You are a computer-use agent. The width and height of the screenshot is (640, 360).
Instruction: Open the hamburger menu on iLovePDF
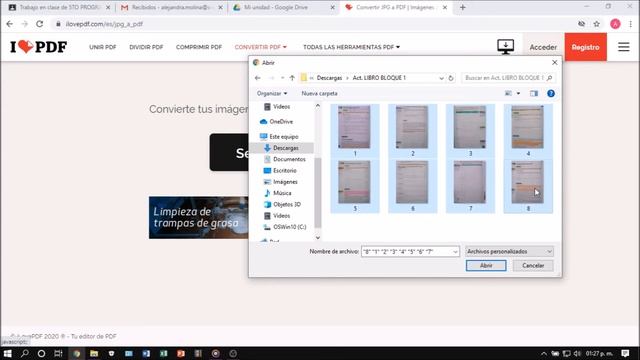(623, 47)
